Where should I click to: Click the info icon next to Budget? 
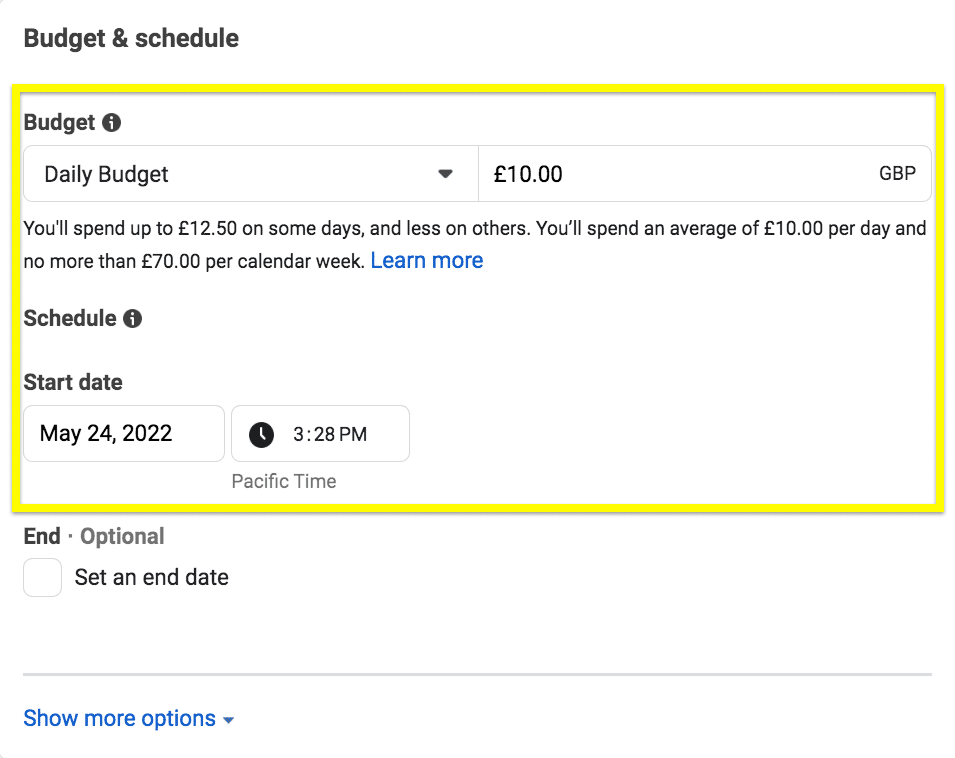[x=111, y=122]
